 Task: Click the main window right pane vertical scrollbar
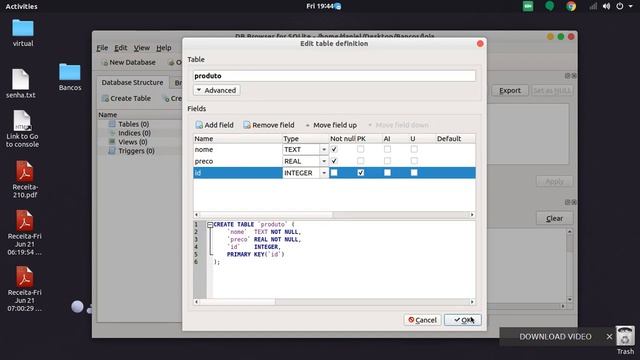point(570,265)
